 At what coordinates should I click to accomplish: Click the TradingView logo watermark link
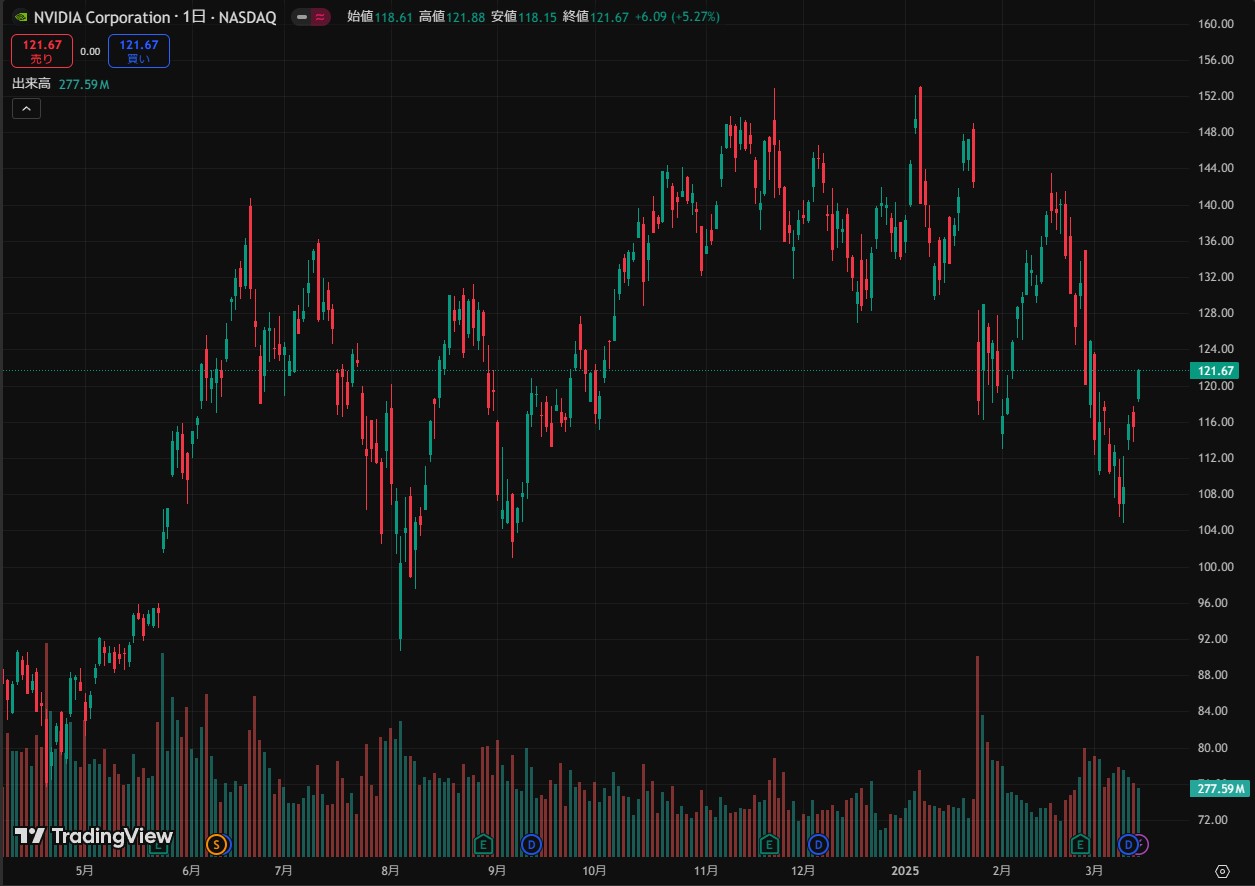click(94, 836)
